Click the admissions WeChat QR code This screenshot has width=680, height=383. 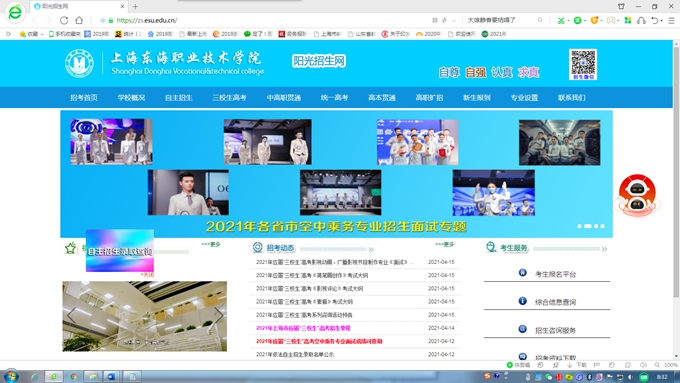[583, 64]
